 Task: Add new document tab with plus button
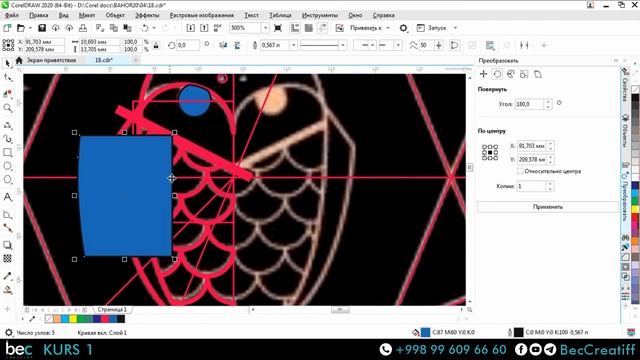tap(136, 60)
